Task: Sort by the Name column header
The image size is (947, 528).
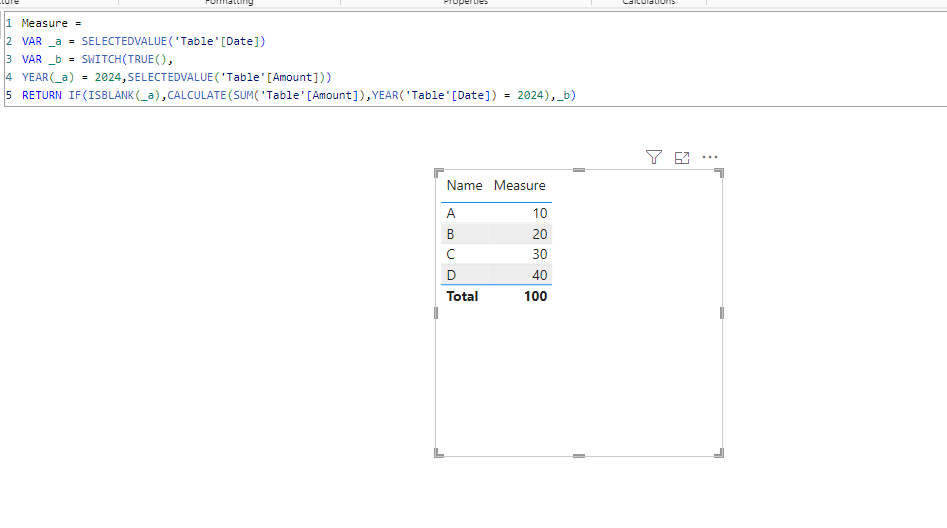Action: click(x=464, y=185)
